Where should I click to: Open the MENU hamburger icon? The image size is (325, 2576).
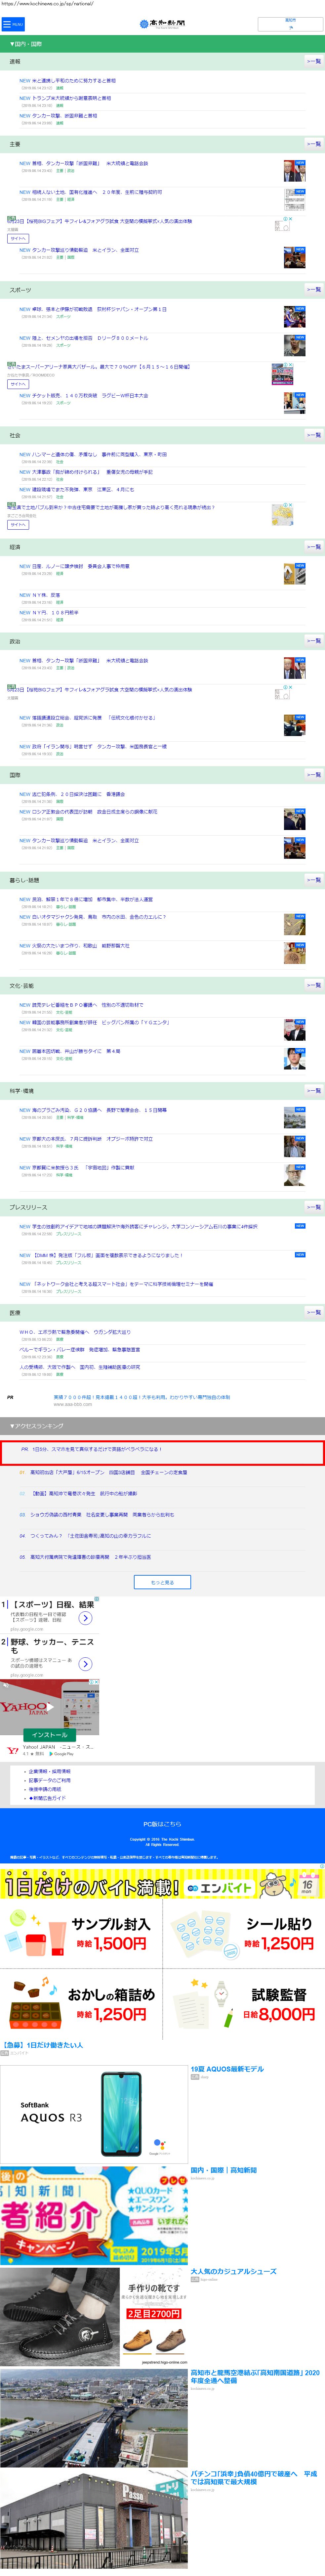point(12,23)
